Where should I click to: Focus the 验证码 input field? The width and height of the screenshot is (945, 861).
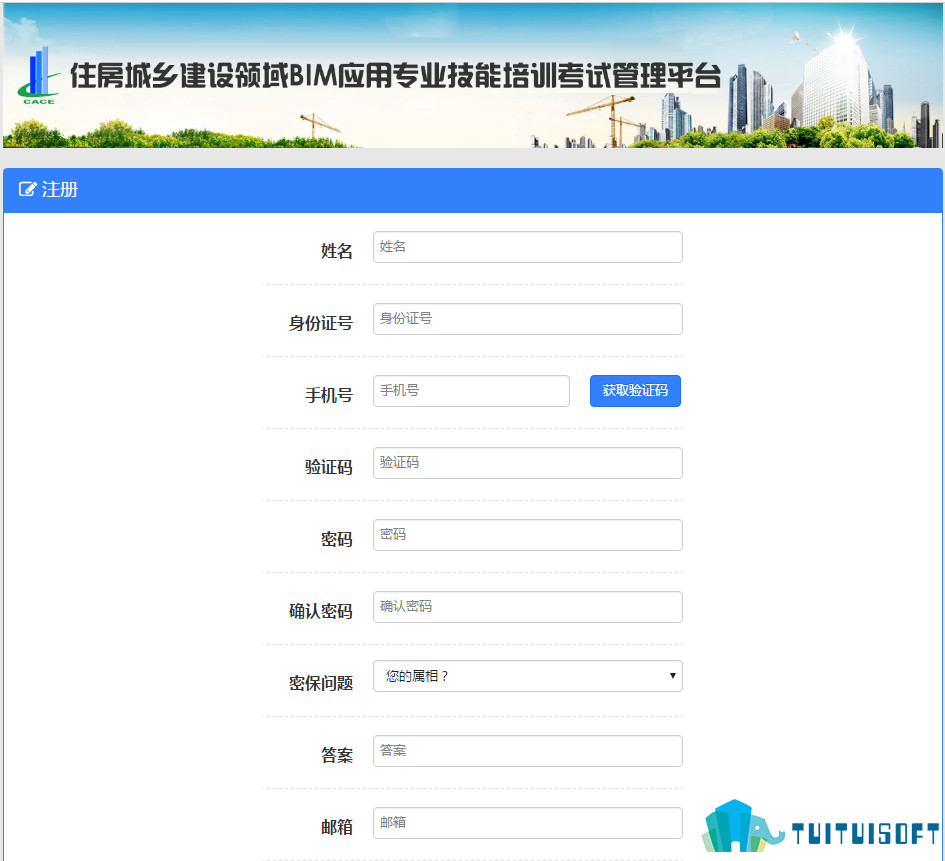pos(527,463)
